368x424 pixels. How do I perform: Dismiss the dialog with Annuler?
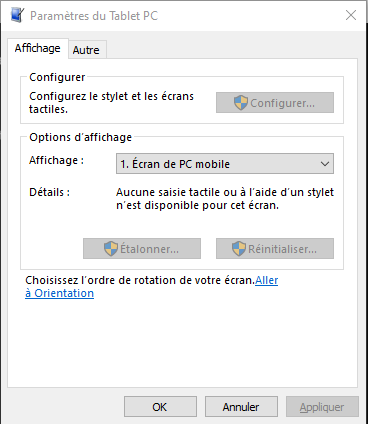[241, 407]
